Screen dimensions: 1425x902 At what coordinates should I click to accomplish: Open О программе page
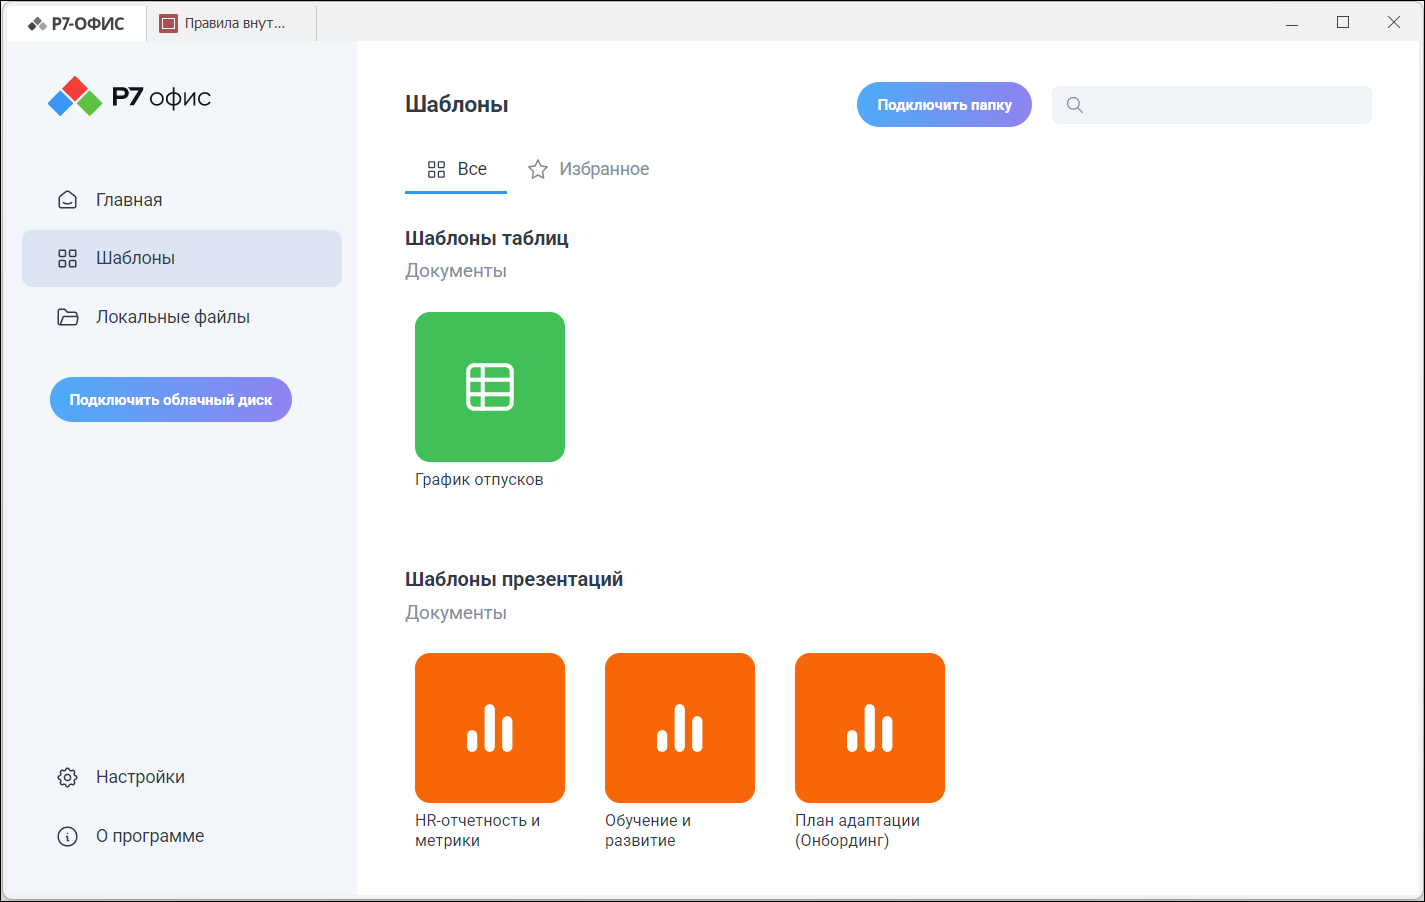[182, 836]
